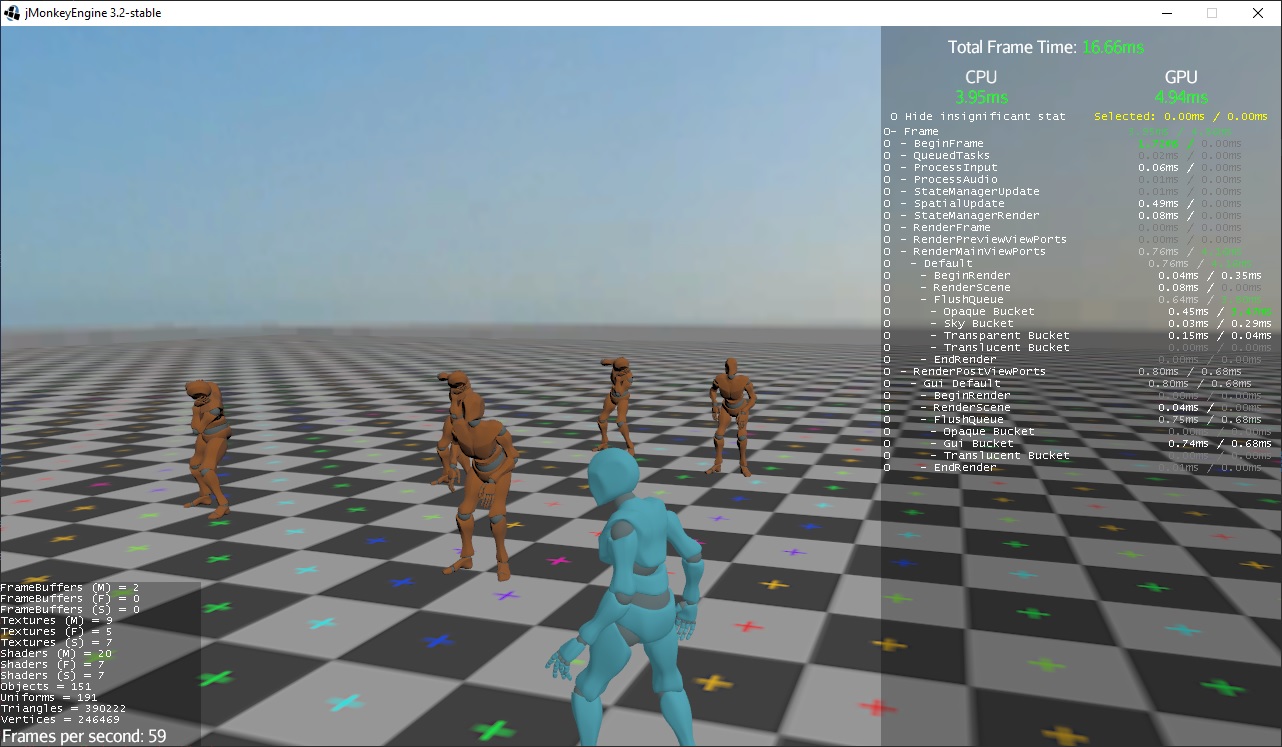Minimize the jMonkeyEngine window
The width and height of the screenshot is (1282, 747).
pyautogui.click(x=1167, y=13)
